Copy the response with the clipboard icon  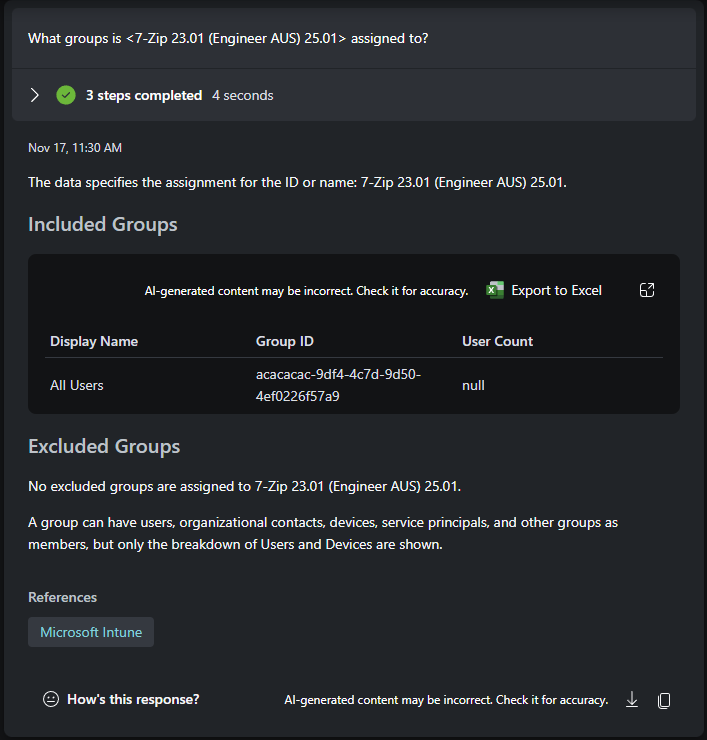(x=664, y=700)
